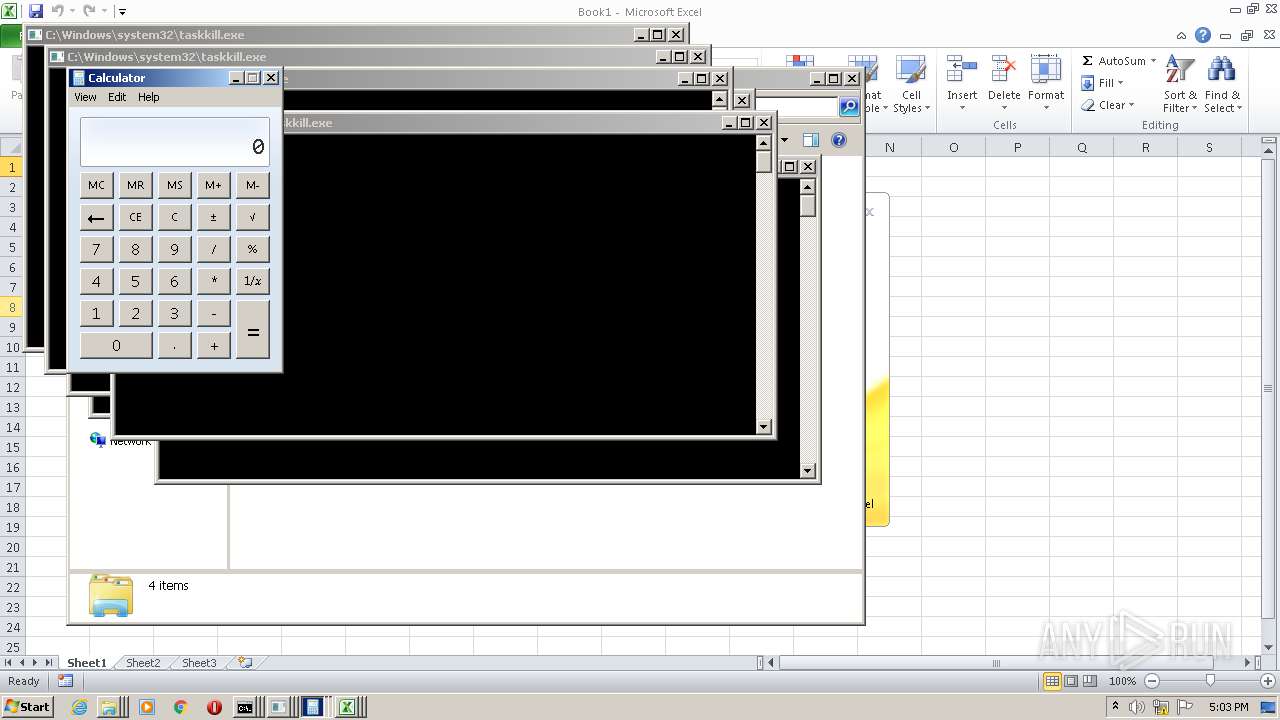
Task: Click Calculator MC button
Action: point(96,185)
